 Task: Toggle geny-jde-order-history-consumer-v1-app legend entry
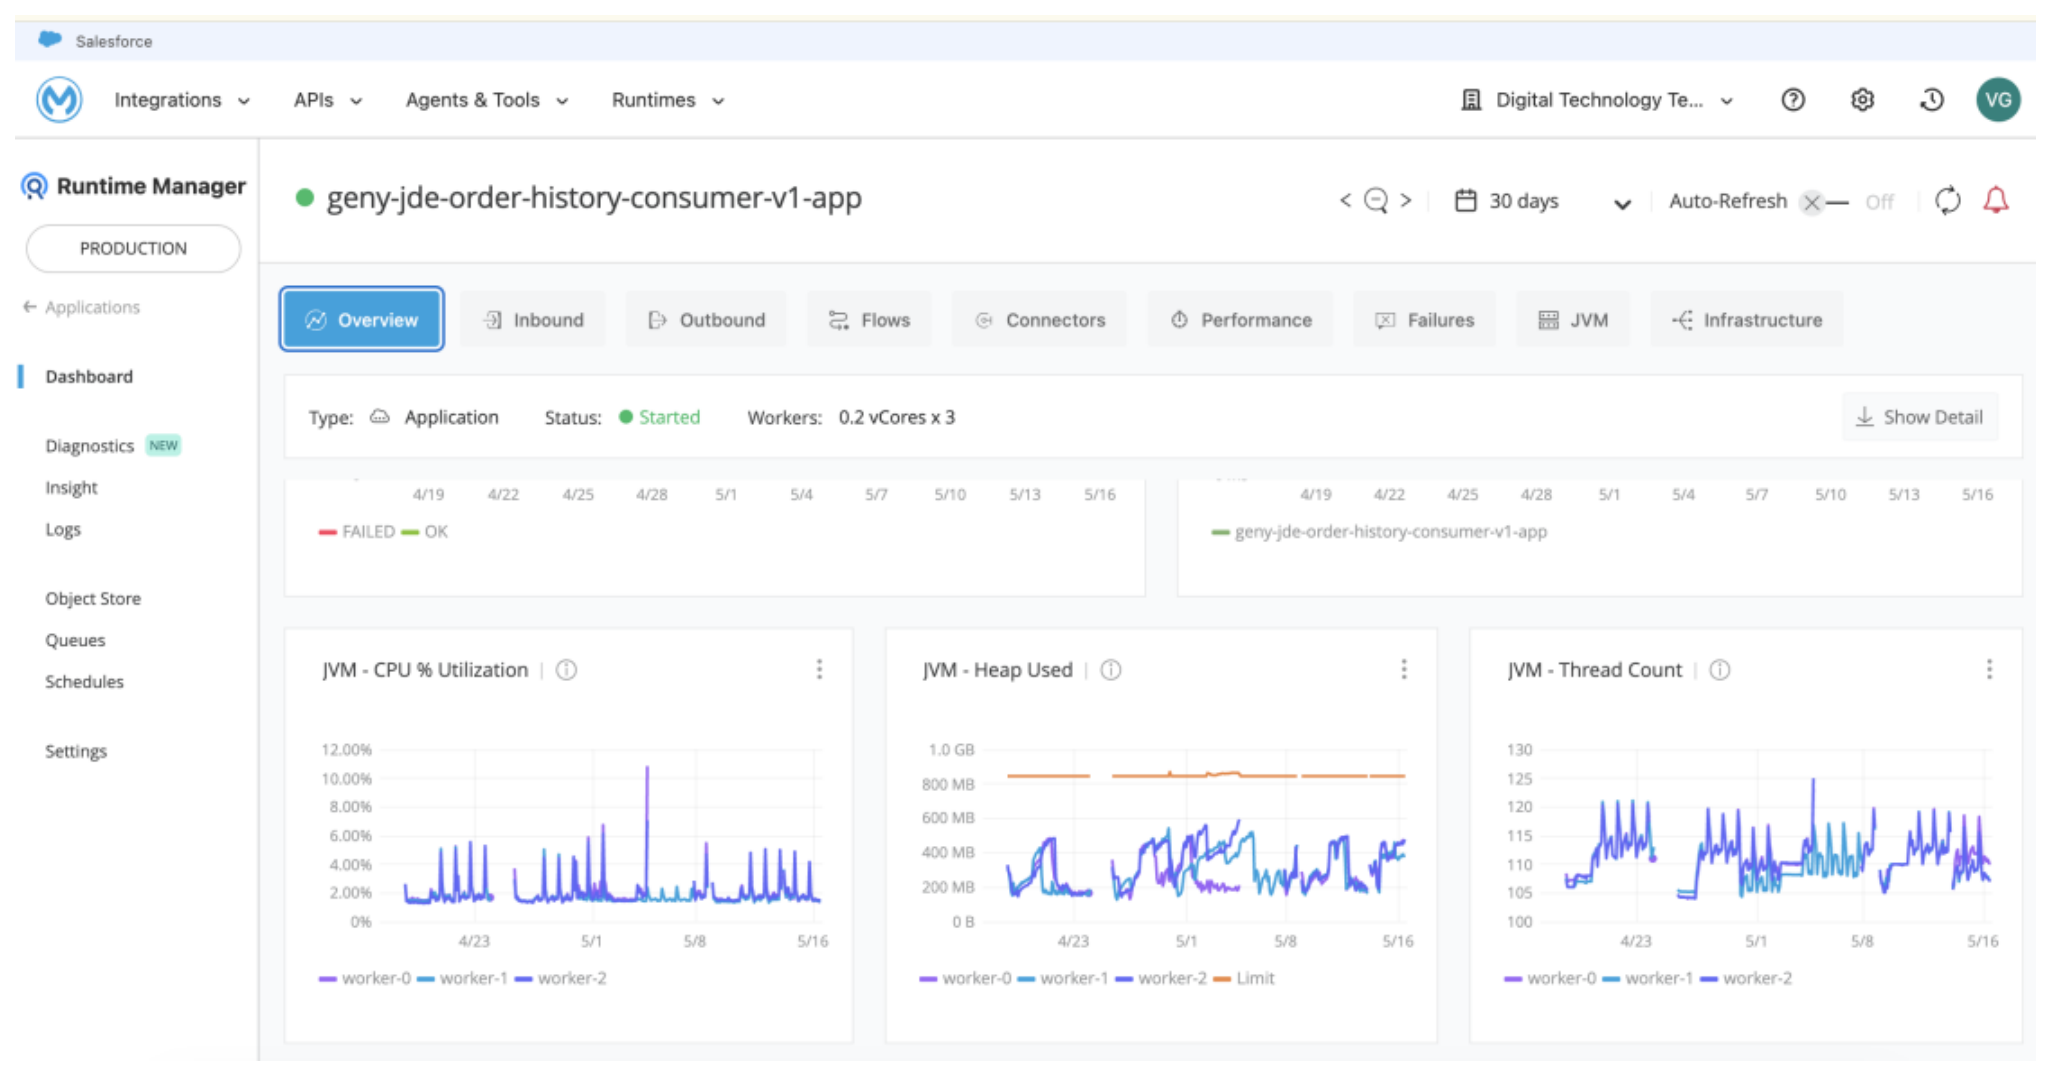pos(1379,532)
